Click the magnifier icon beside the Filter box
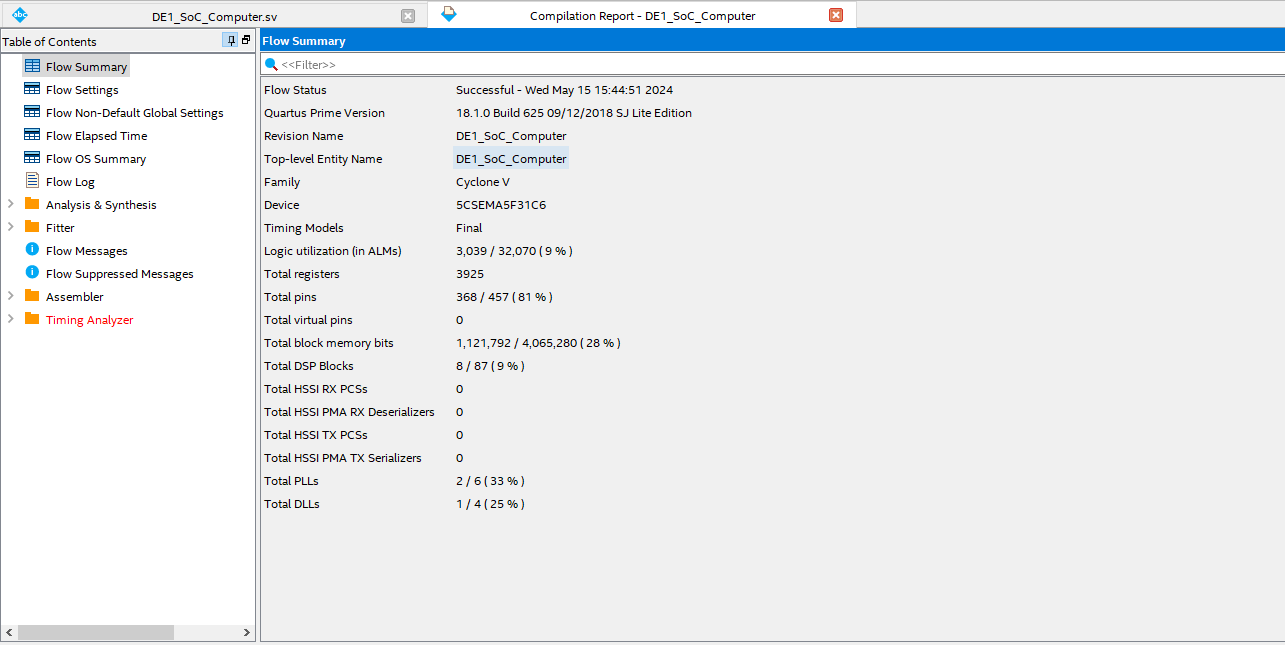Viewport: 1285px width, 645px height. tap(271, 65)
